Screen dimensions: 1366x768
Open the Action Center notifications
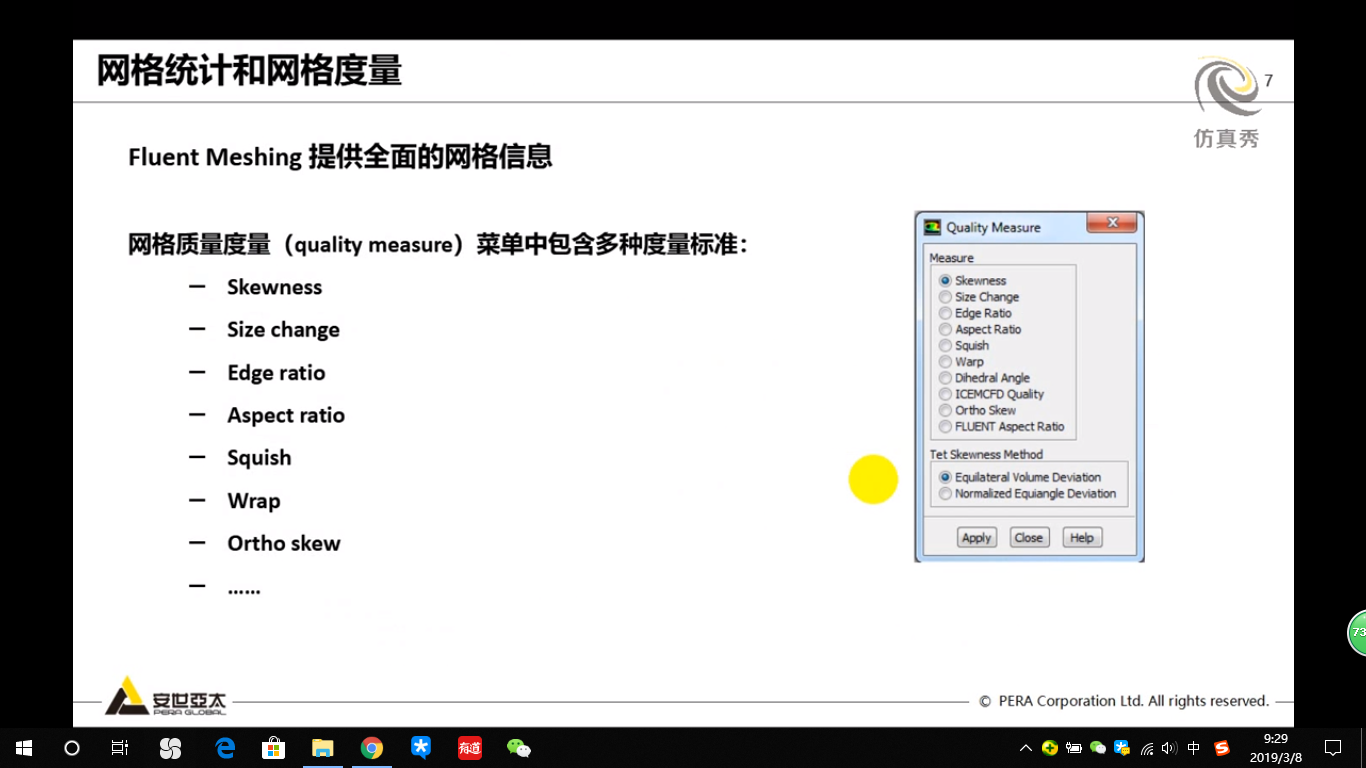point(1332,747)
